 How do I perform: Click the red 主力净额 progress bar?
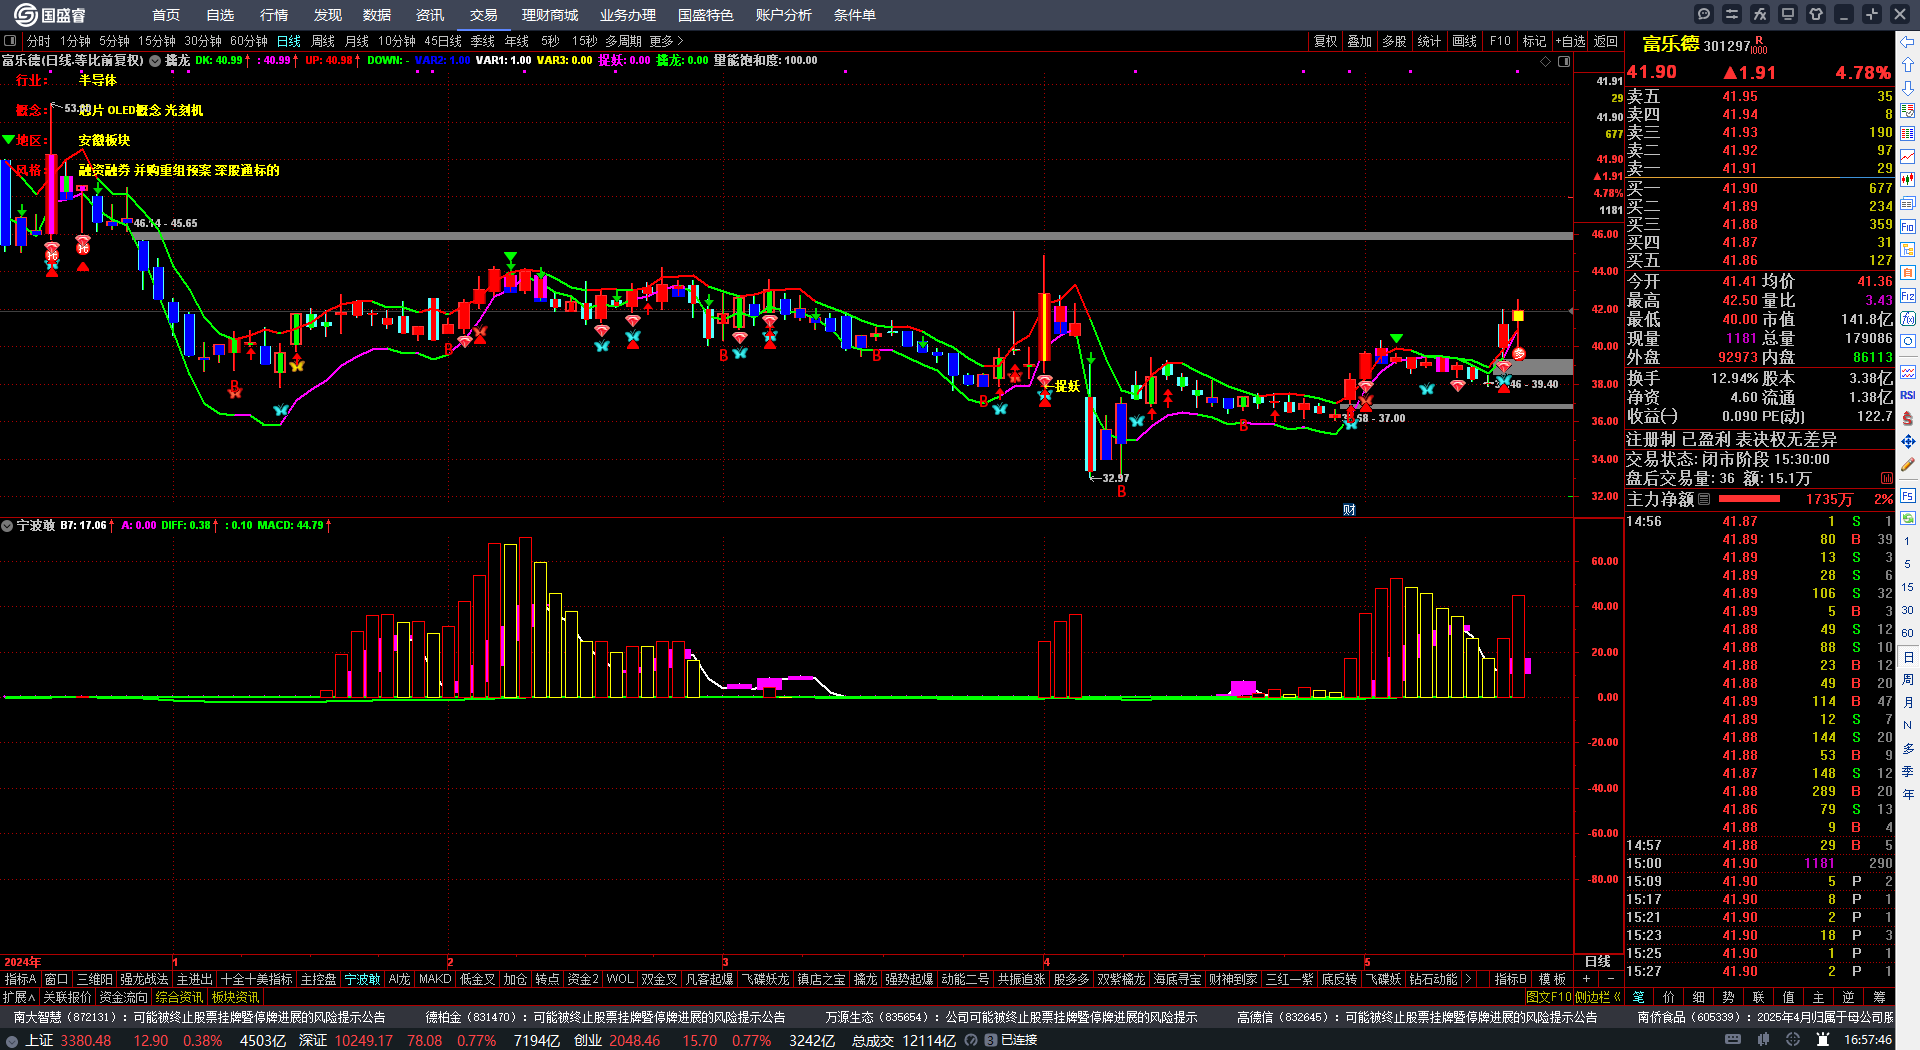tap(1748, 499)
